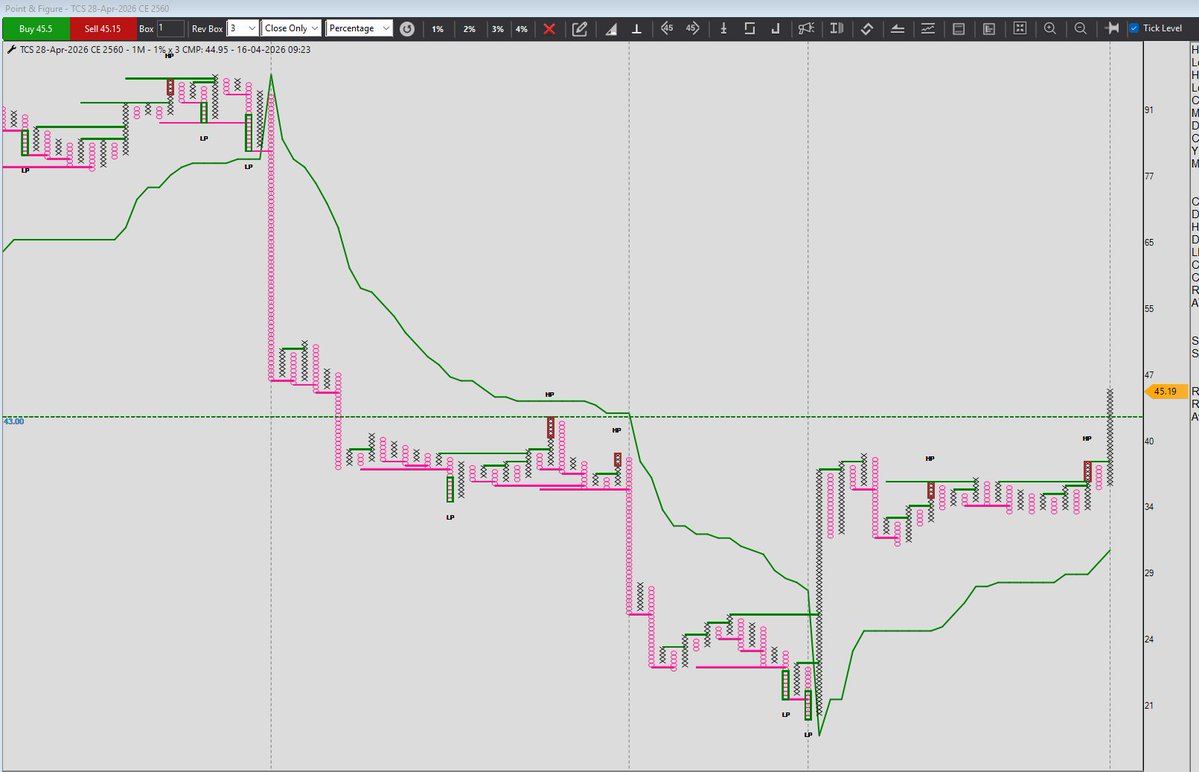Select the 3% box size button
The height and width of the screenshot is (772, 1199).
[x=498, y=28]
